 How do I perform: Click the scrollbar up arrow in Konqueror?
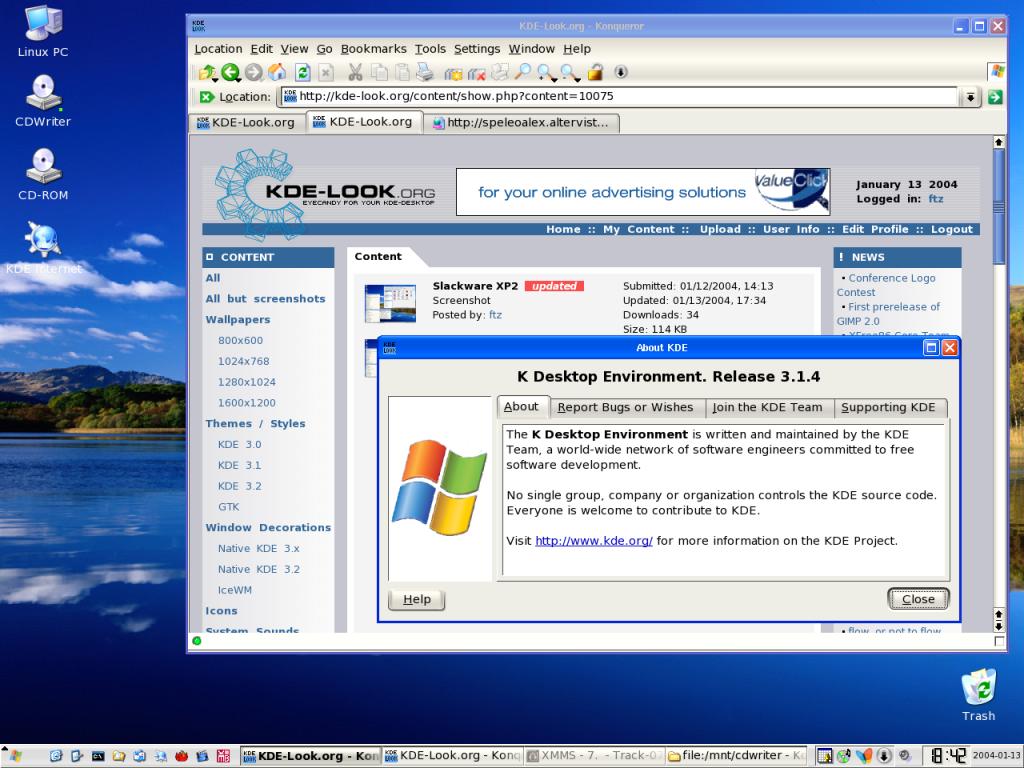[x=999, y=142]
